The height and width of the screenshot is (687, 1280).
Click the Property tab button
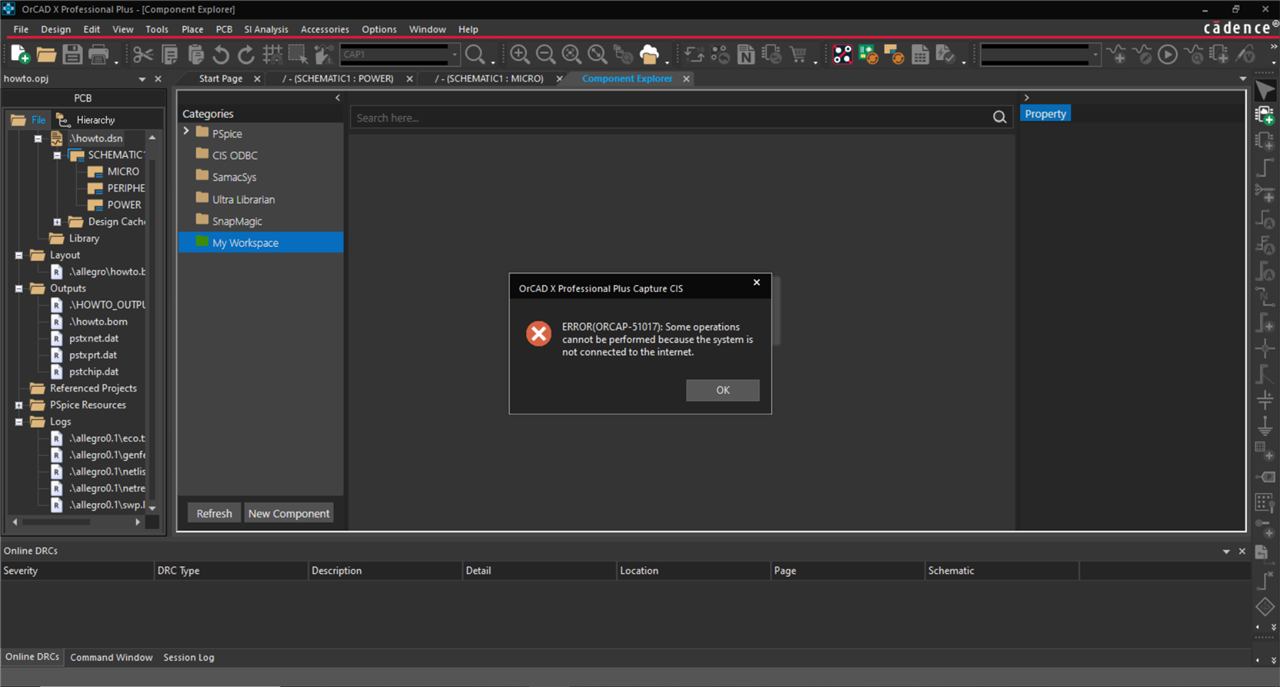pyautogui.click(x=1046, y=114)
